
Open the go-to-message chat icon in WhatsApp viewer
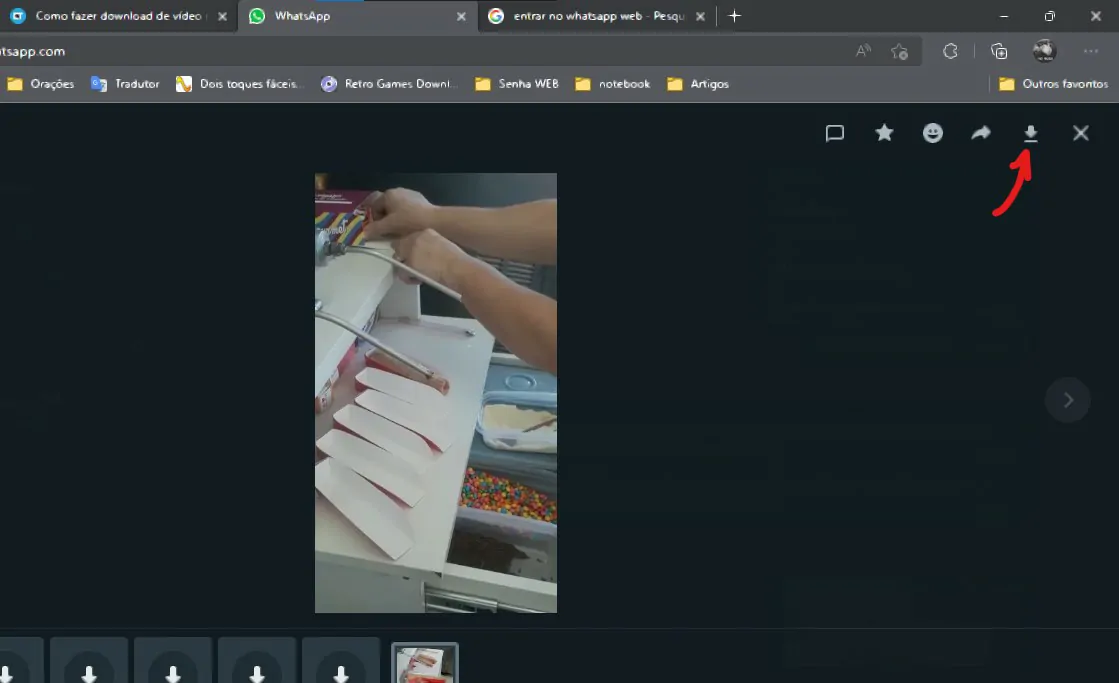tap(834, 133)
